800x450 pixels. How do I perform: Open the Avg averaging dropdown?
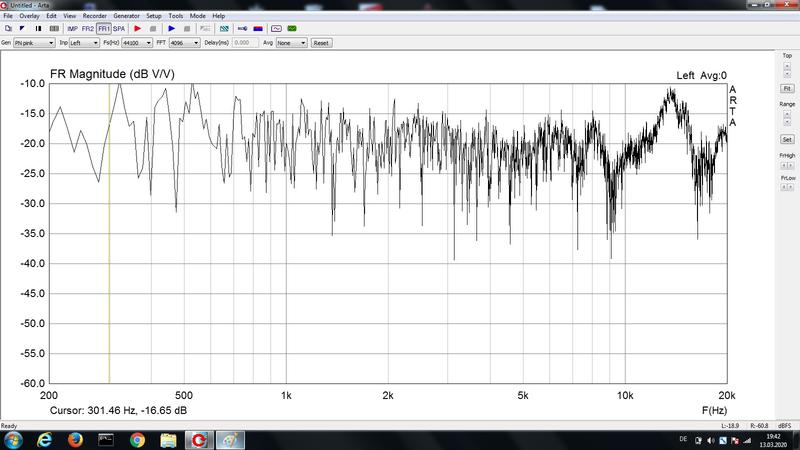coord(291,43)
